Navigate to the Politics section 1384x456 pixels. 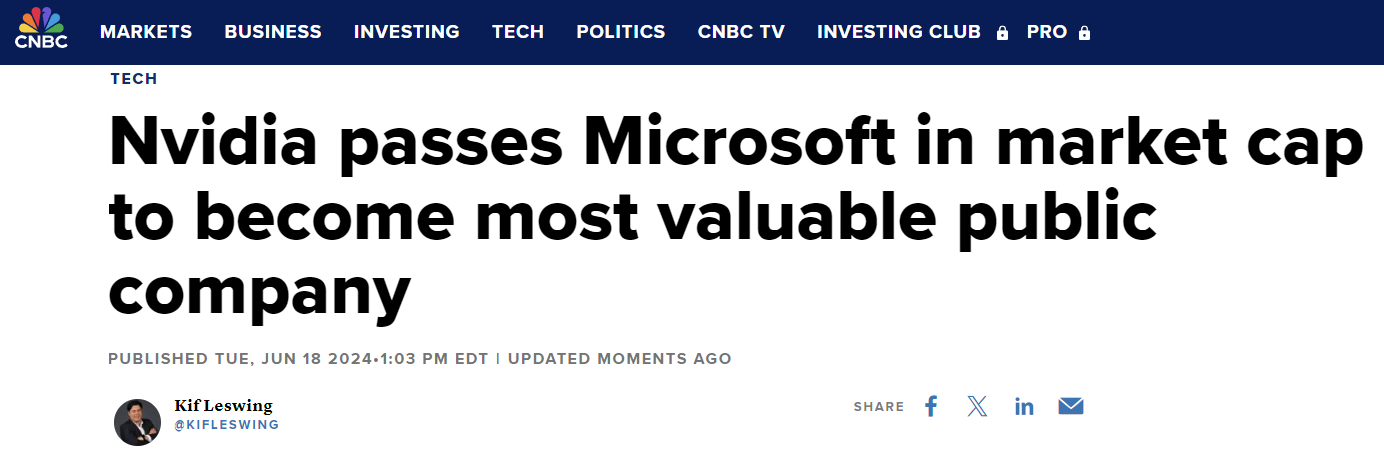[x=621, y=32]
